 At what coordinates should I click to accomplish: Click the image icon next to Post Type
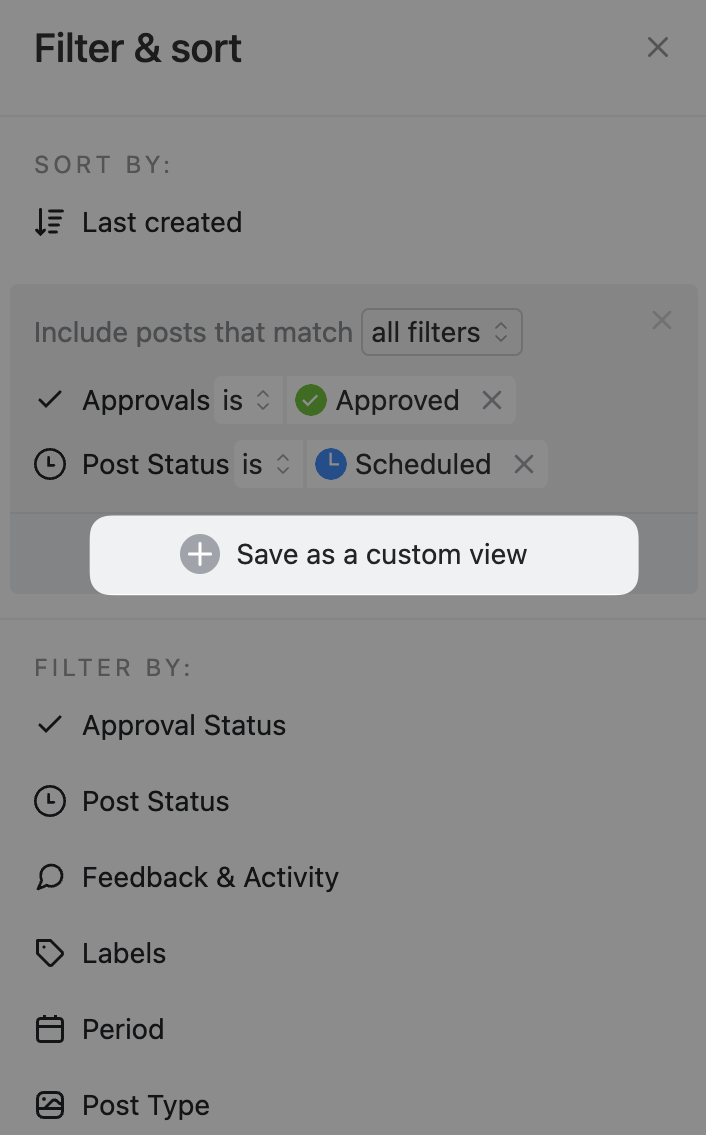(49, 1105)
